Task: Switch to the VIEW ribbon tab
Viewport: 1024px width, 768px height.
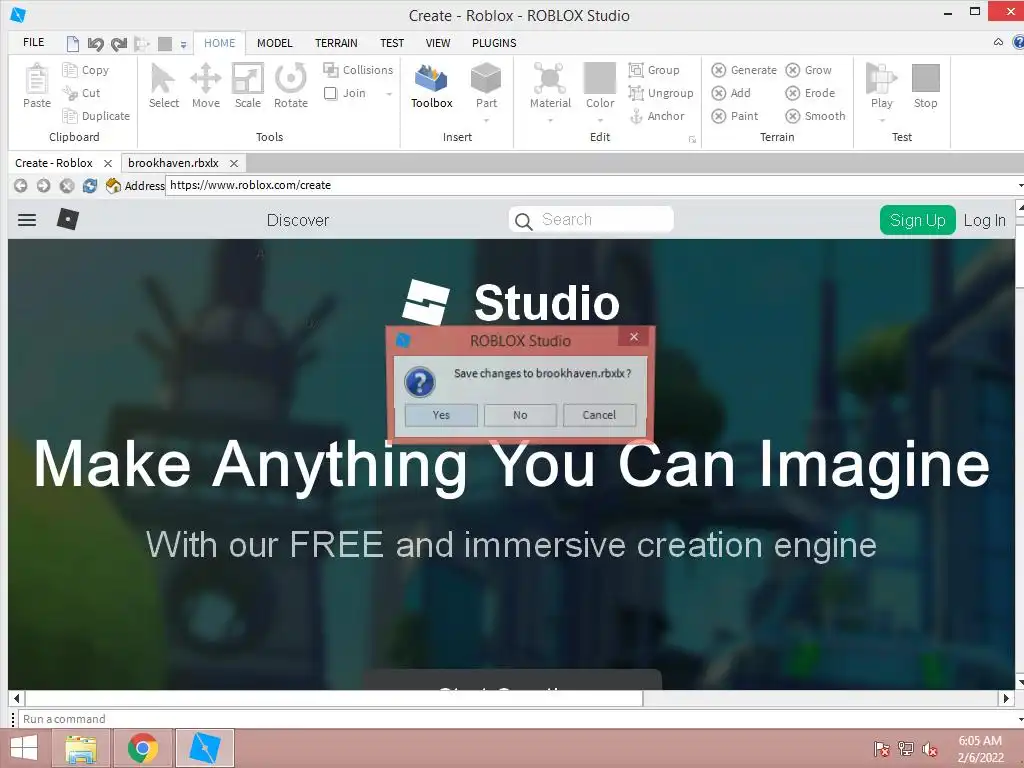Action: [x=438, y=43]
